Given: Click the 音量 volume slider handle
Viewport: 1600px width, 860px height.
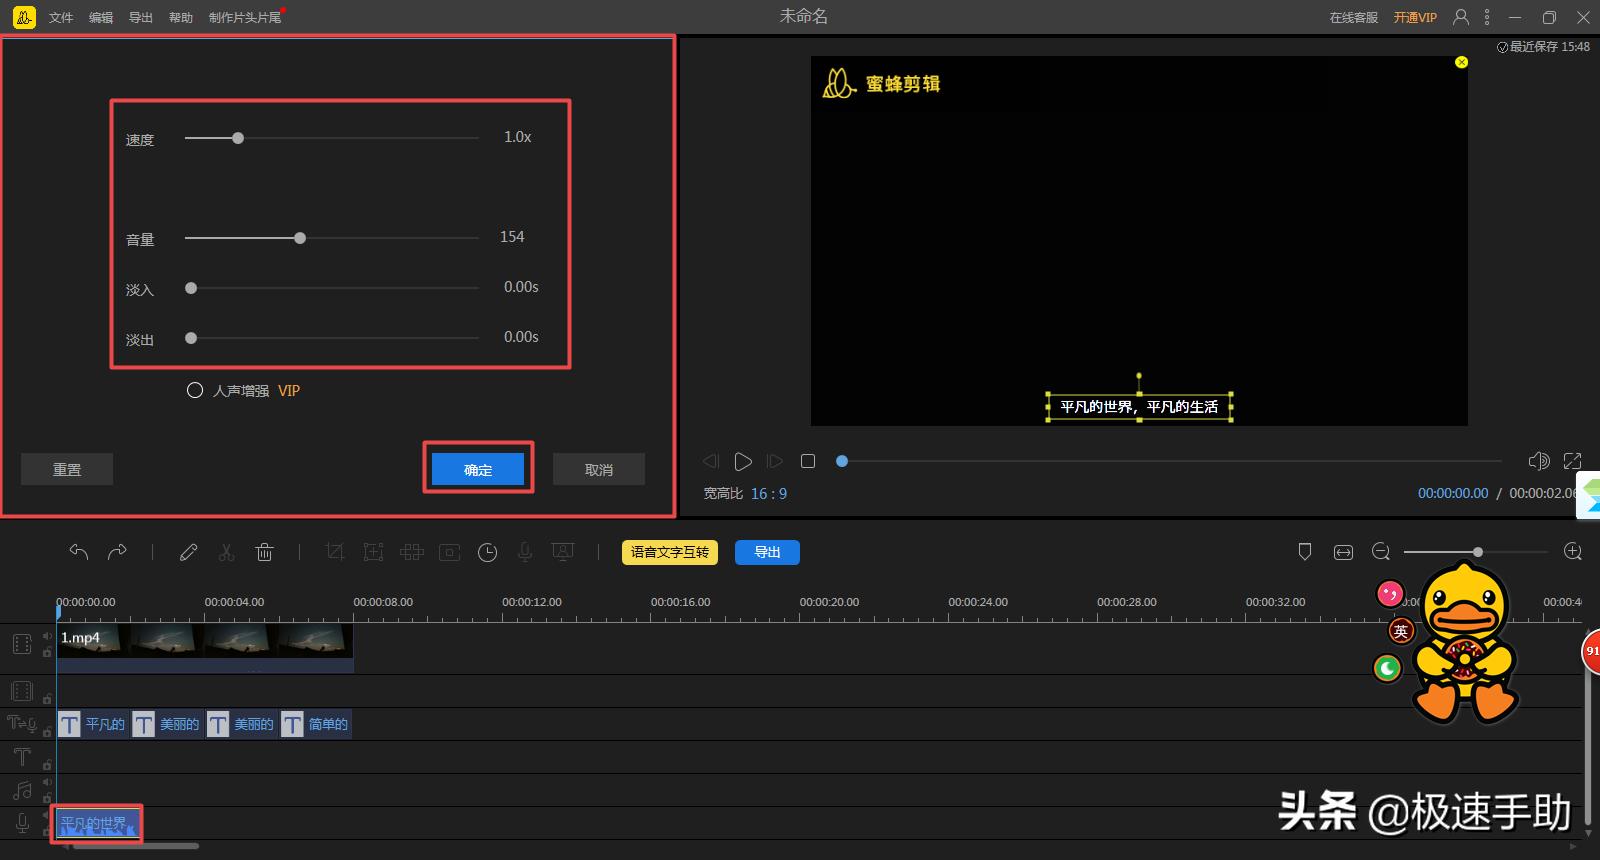Looking at the screenshot, I should pos(300,238).
